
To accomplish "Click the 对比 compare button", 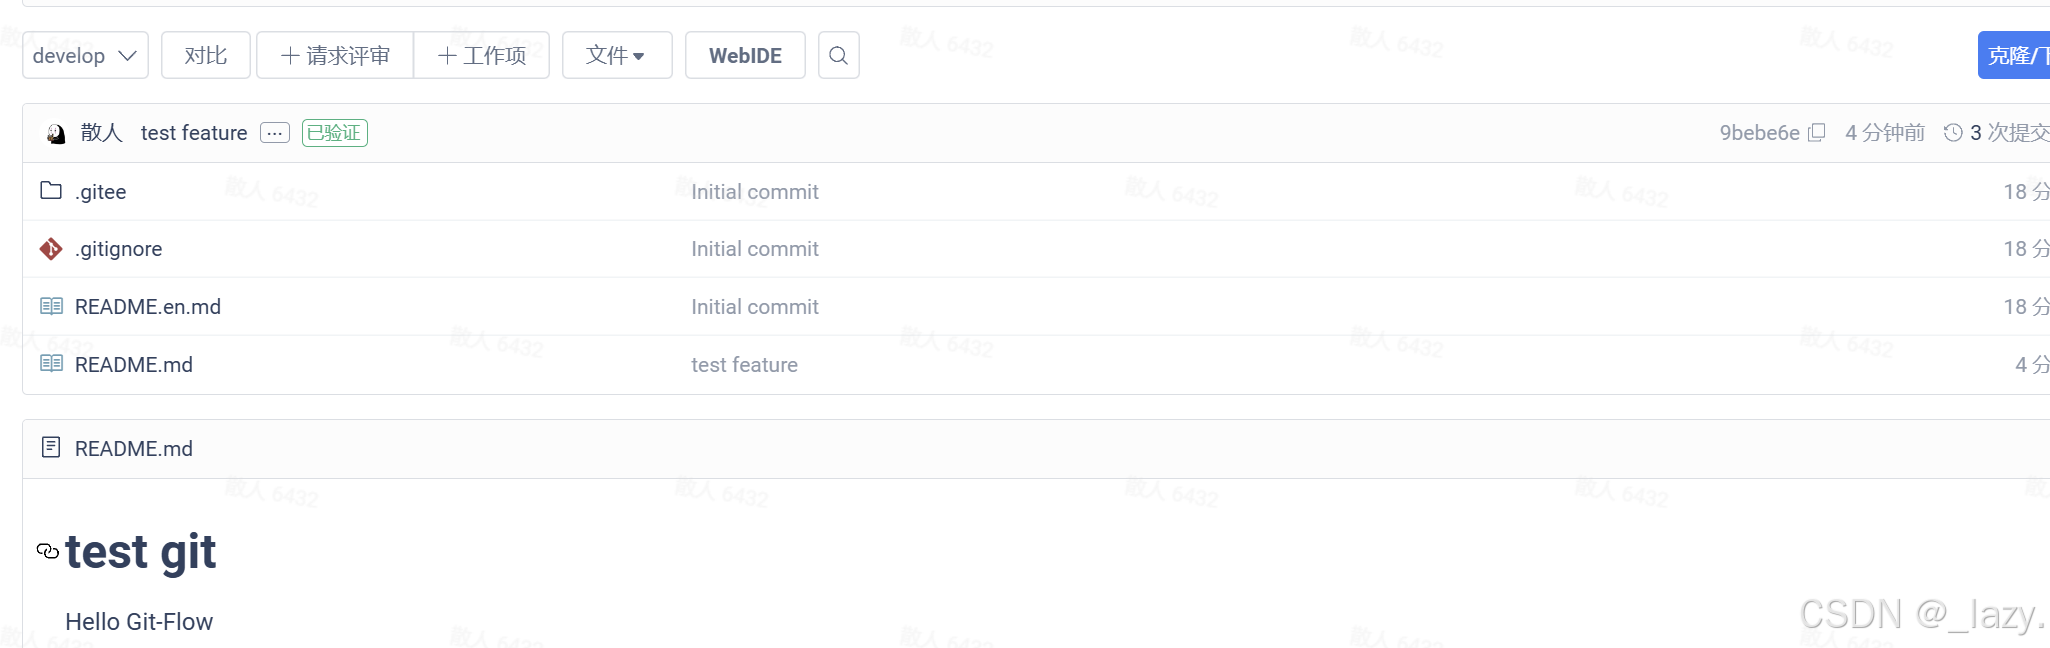I will [206, 55].
